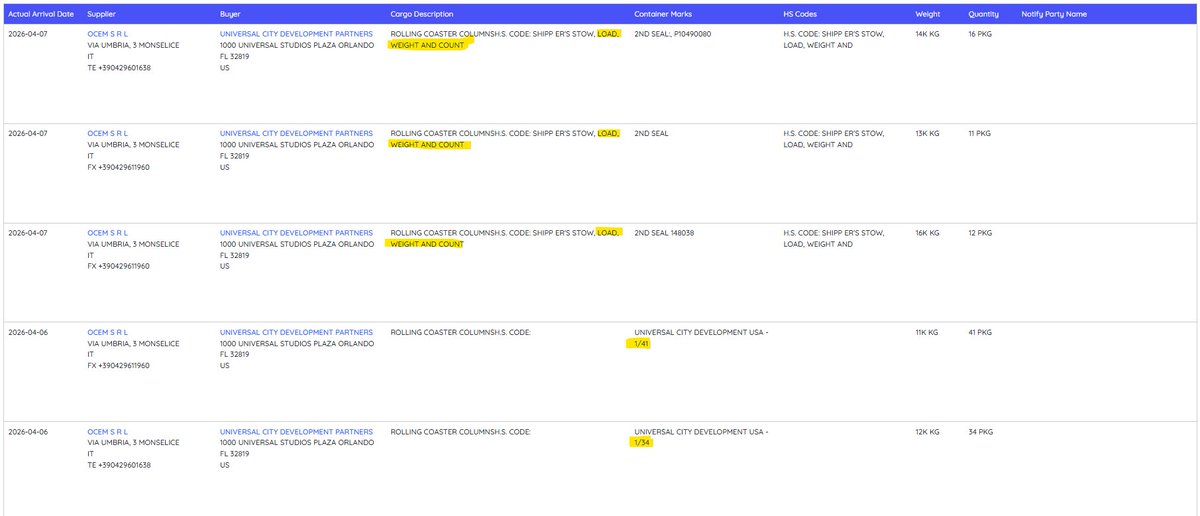Click date 2026-04-07 in the 16K KG row
This screenshot has width=1200, height=516.
pyautogui.click(x=28, y=233)
